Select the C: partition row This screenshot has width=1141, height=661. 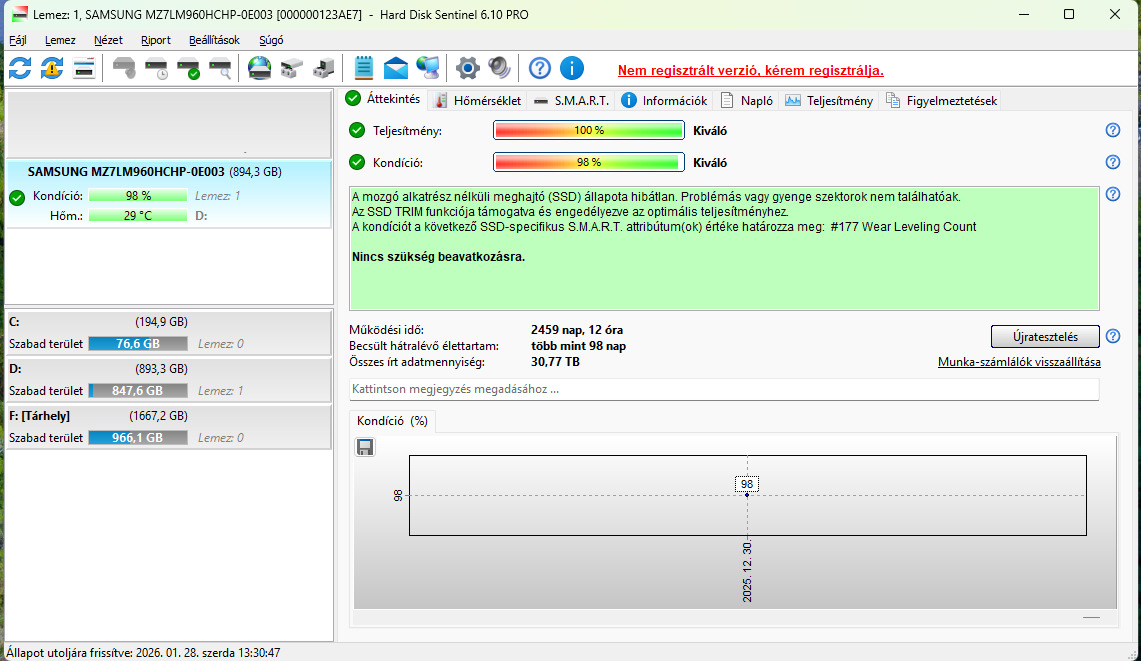click(x=169, y=333)
